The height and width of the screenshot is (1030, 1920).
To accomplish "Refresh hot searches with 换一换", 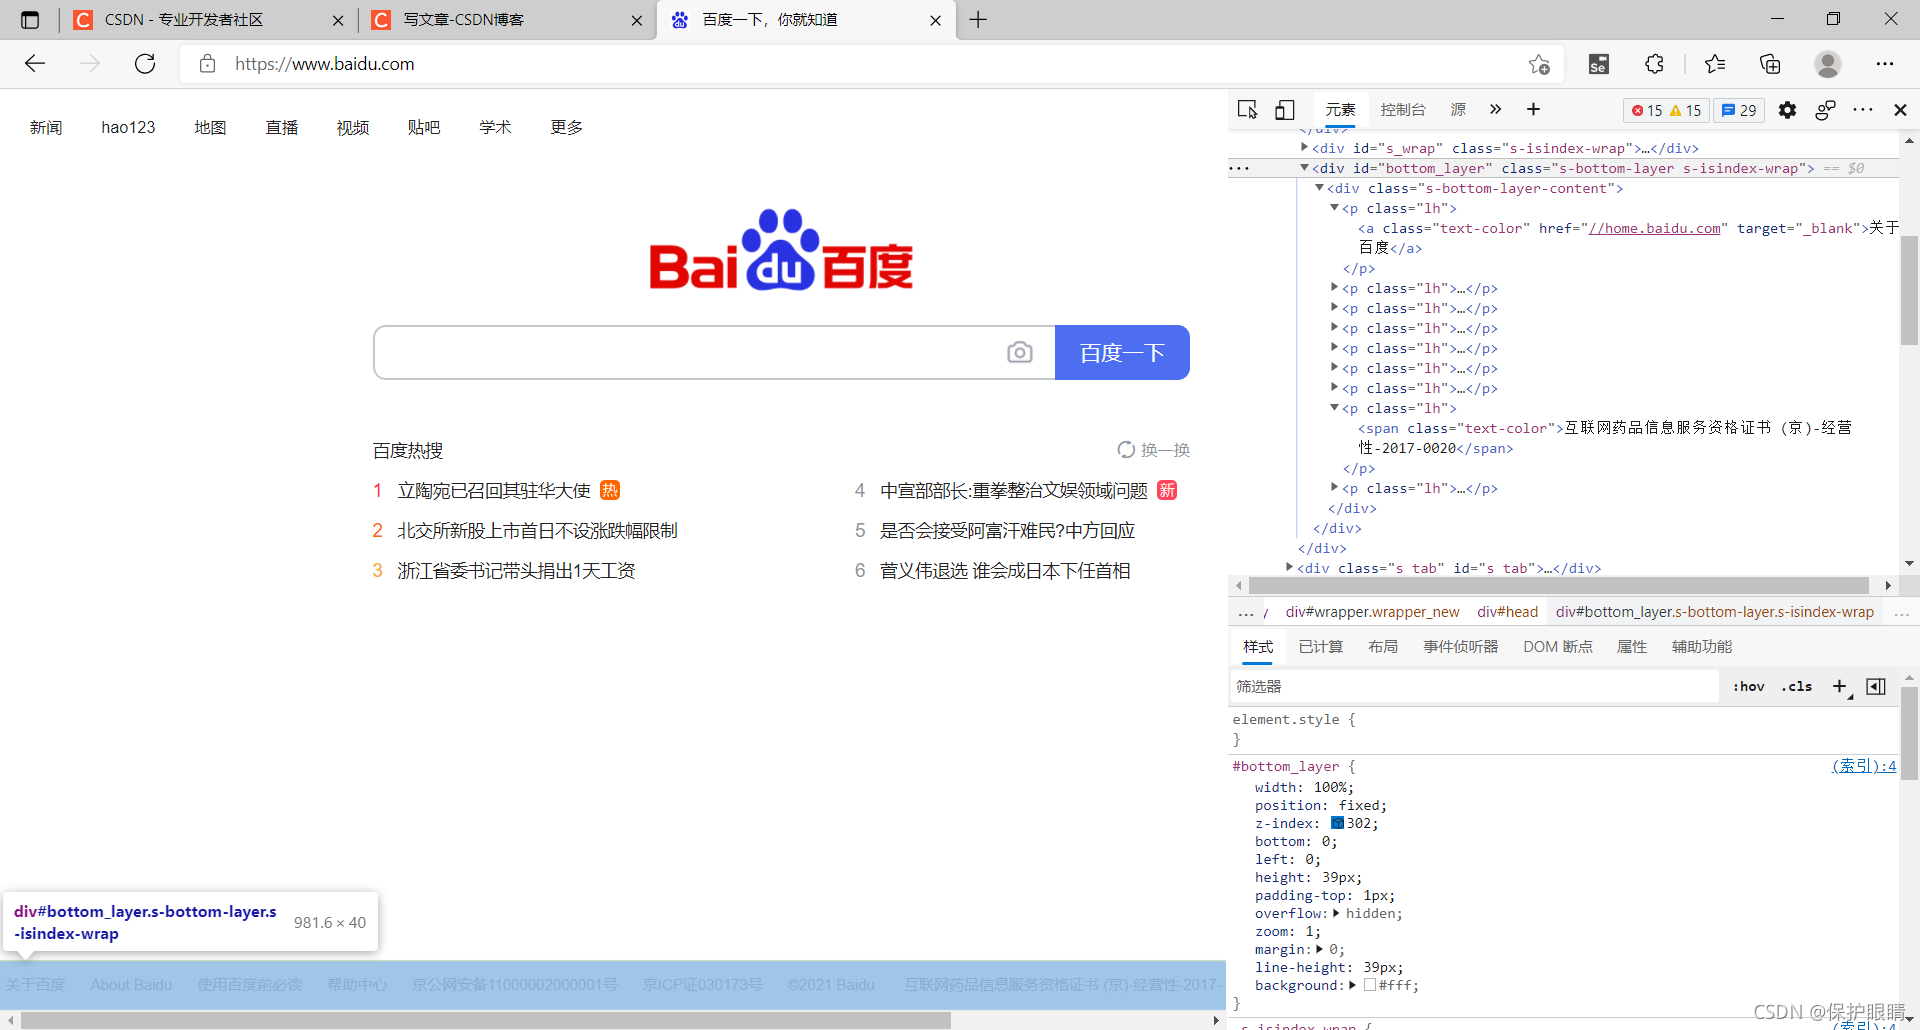I will click(x=1153, y=450).
